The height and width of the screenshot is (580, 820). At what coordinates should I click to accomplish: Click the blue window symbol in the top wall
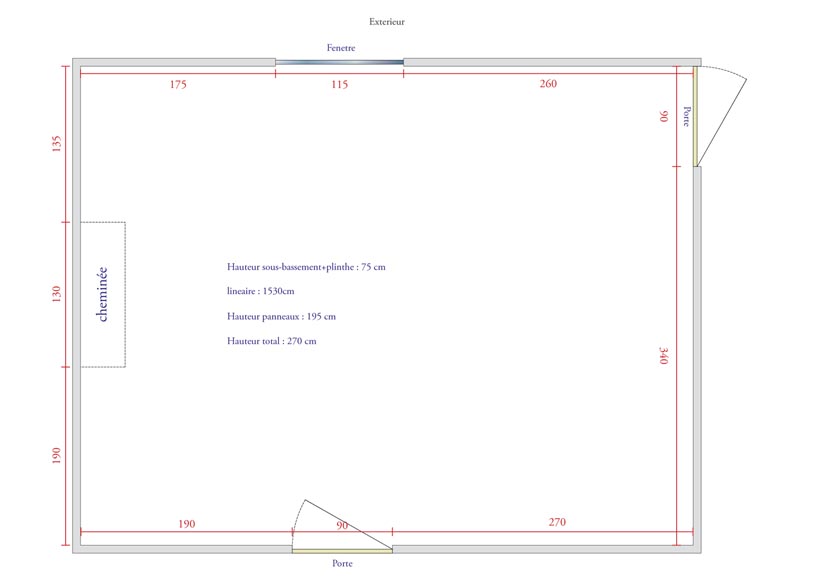pyautogui.click(x=339, y=62)
